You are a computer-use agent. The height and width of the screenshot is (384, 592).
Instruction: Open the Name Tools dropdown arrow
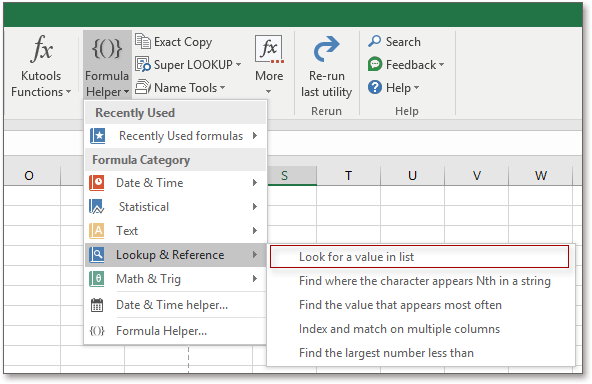pos(223,88)
